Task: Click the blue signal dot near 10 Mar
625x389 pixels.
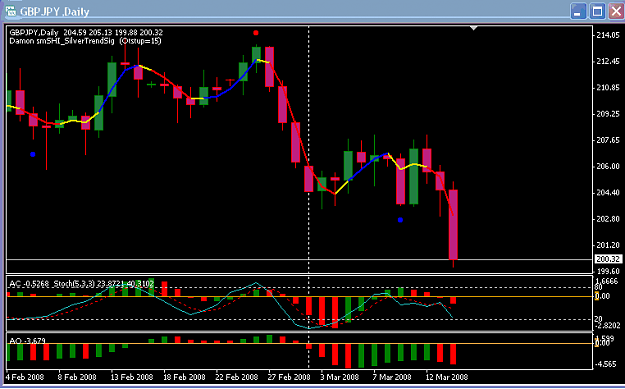Action: (x=400, y=220)
